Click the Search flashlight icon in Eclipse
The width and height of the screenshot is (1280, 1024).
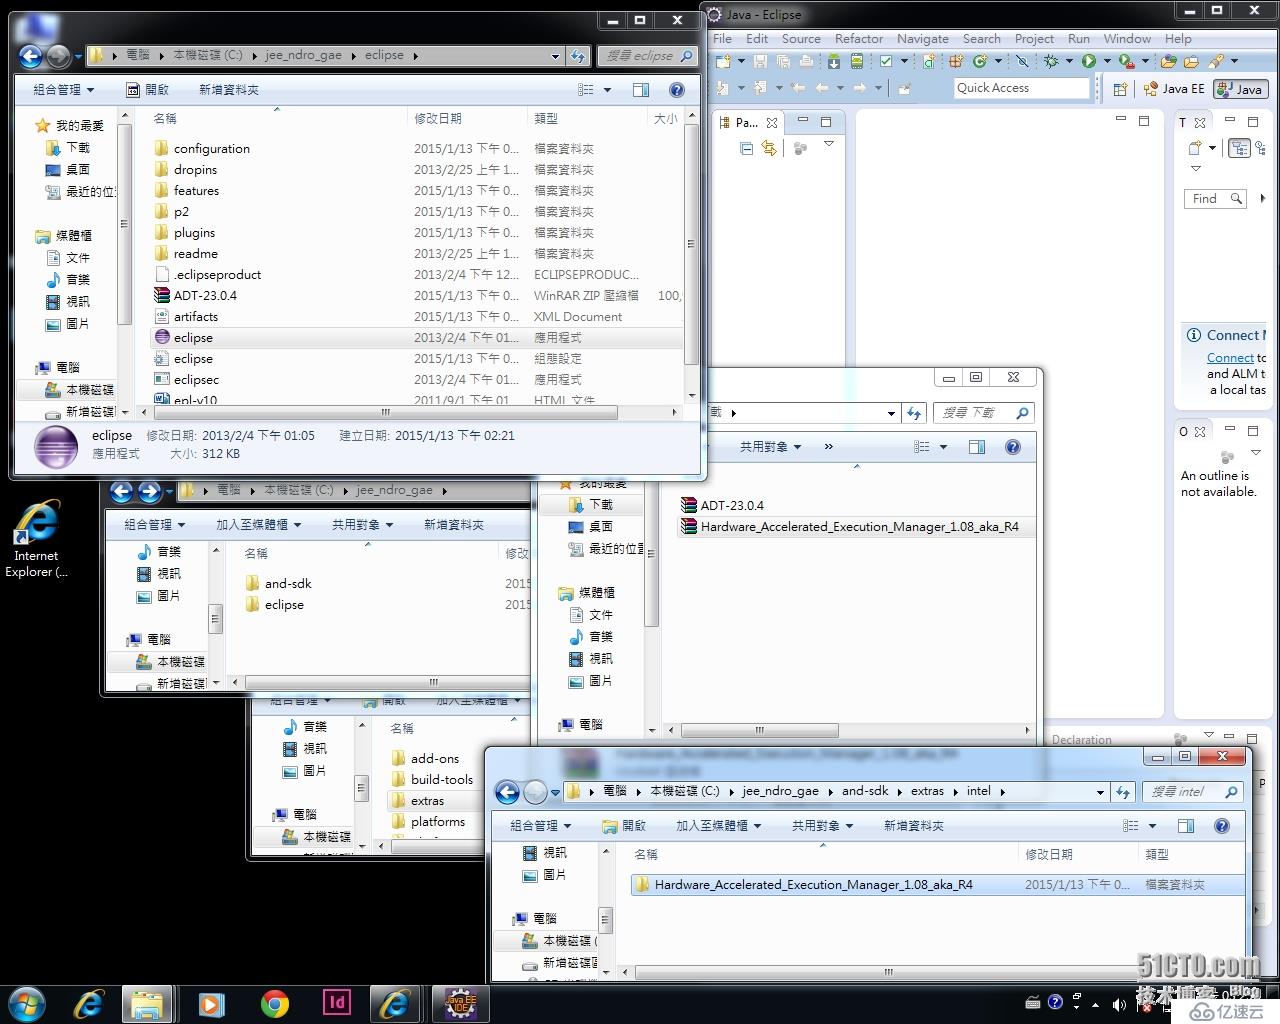pyautogui.click(x=1215, y=61)
